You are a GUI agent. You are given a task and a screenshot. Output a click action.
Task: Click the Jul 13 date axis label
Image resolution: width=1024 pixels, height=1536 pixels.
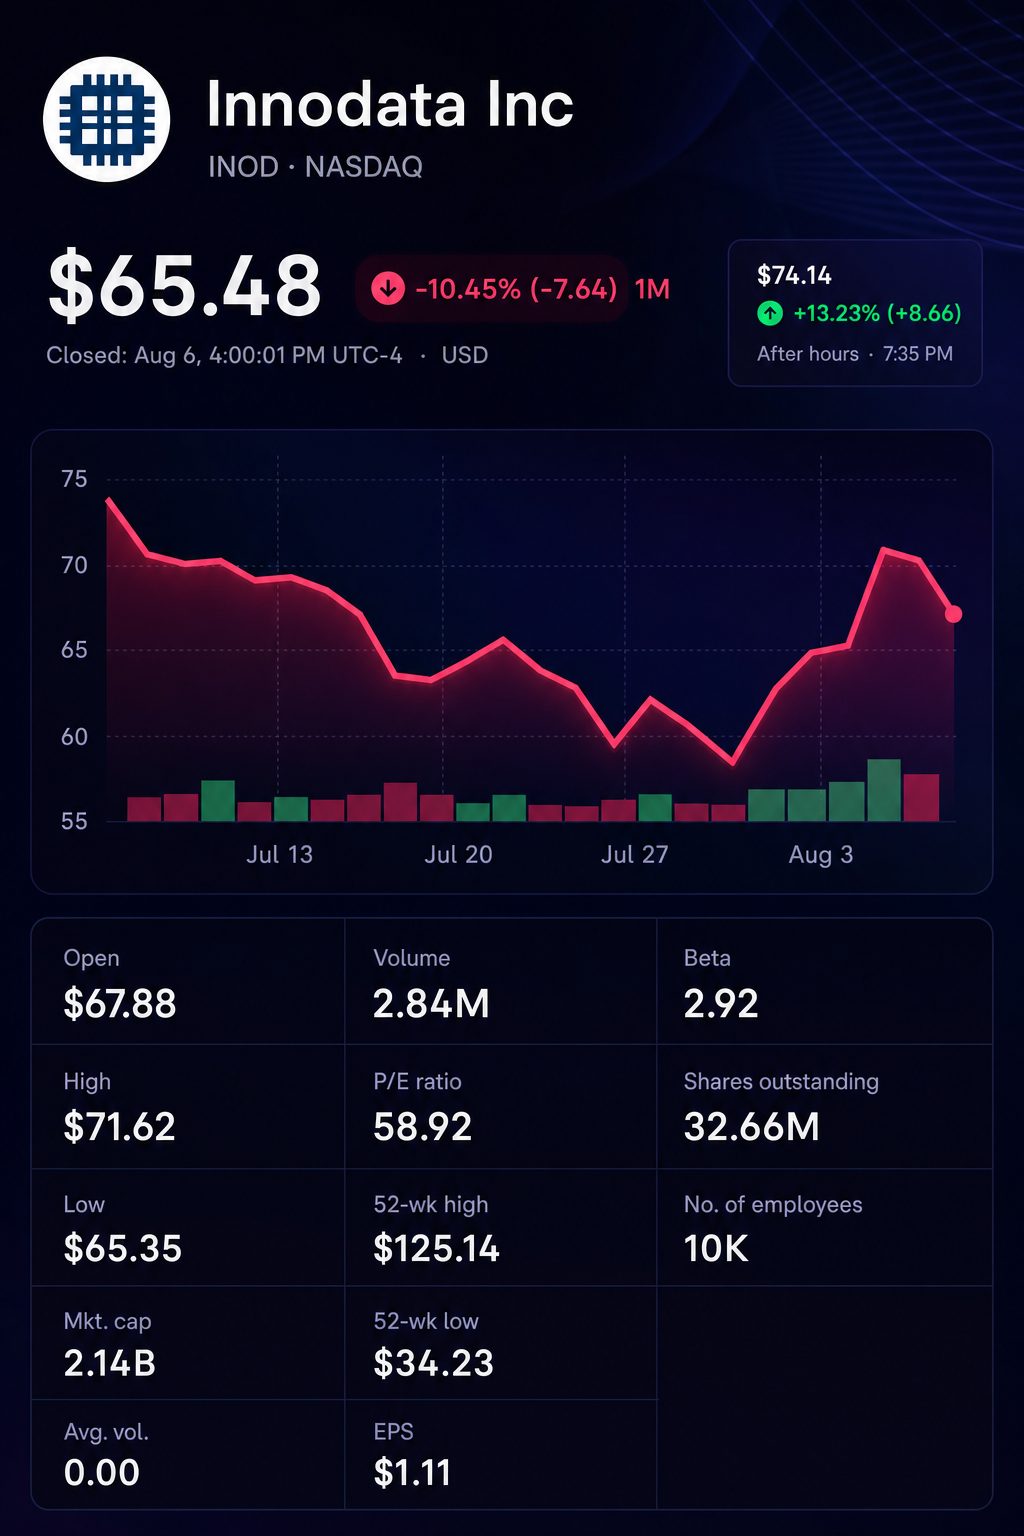[280, 855]
